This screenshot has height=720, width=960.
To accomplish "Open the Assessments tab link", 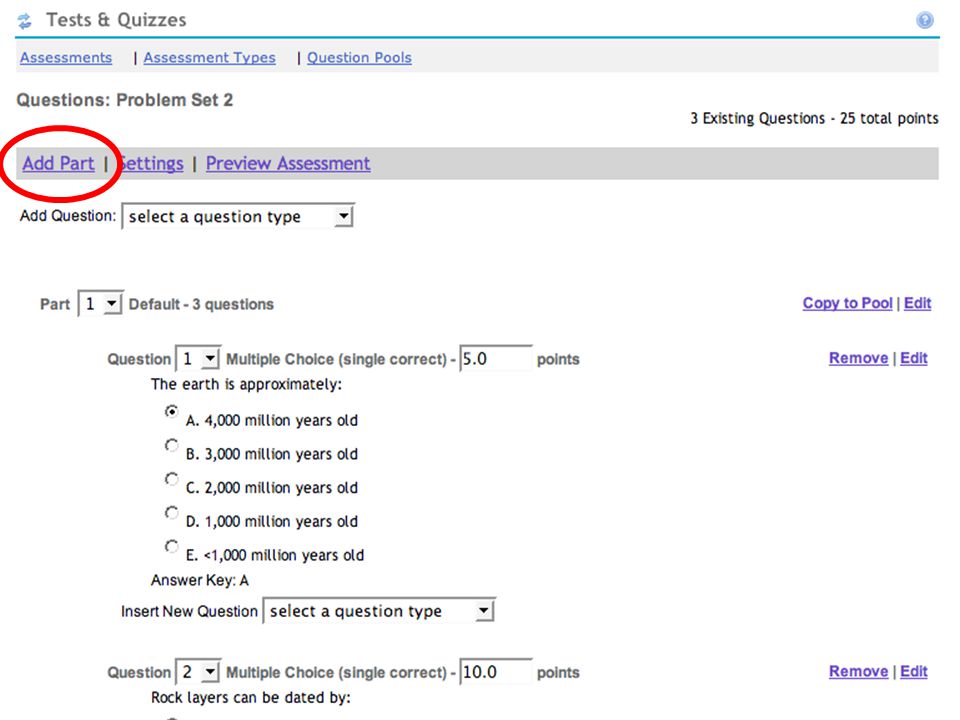I will point(66,58).
